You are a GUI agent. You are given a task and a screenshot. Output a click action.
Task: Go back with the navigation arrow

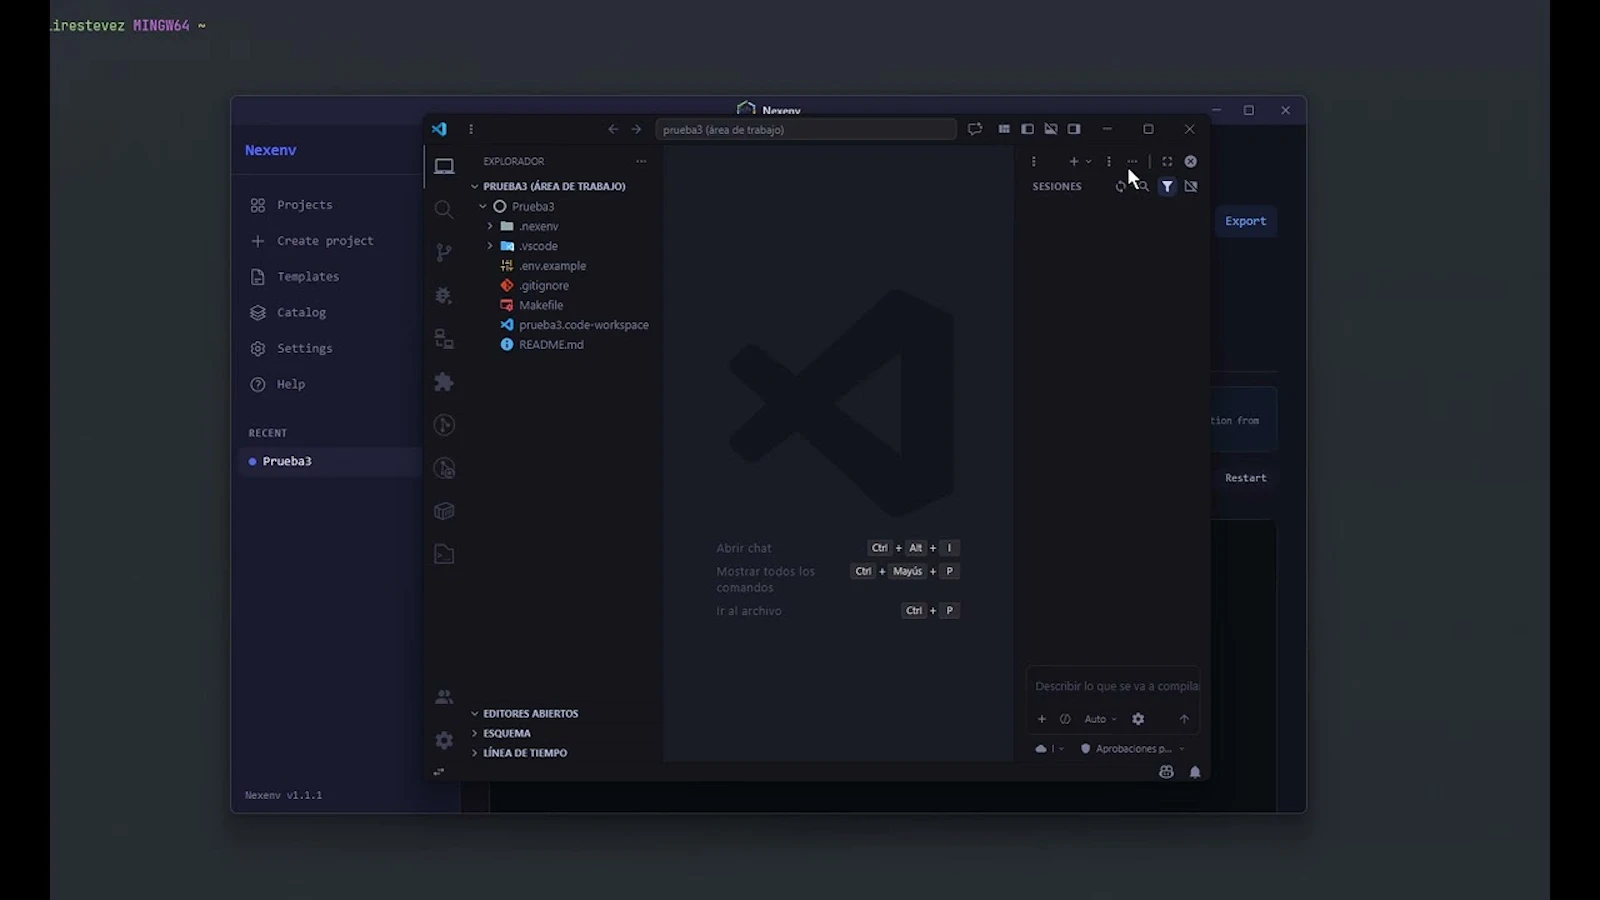pos(613,129)
